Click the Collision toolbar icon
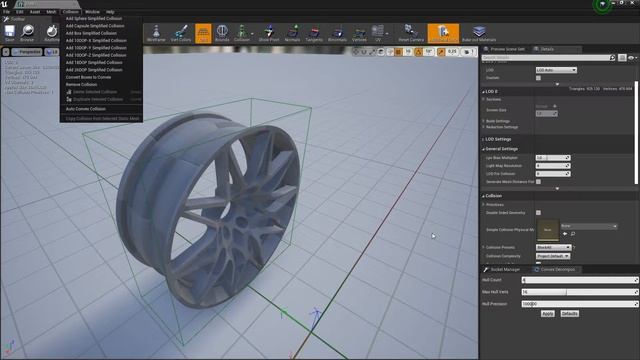The height and width of the screenshot is (360, 640). (x=241, y=33)
